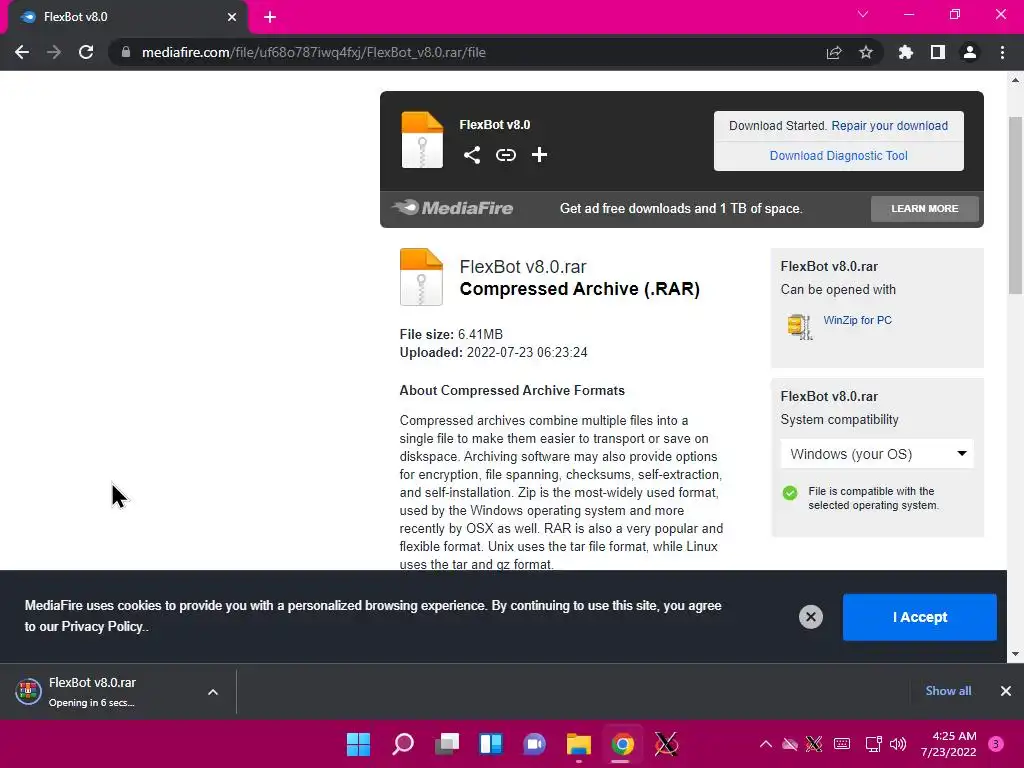Image resolution: width=1024 pixels, height=768 pixels.
Task: Click the WinZip icon in sidebar
Action: [x=800, y=327]
